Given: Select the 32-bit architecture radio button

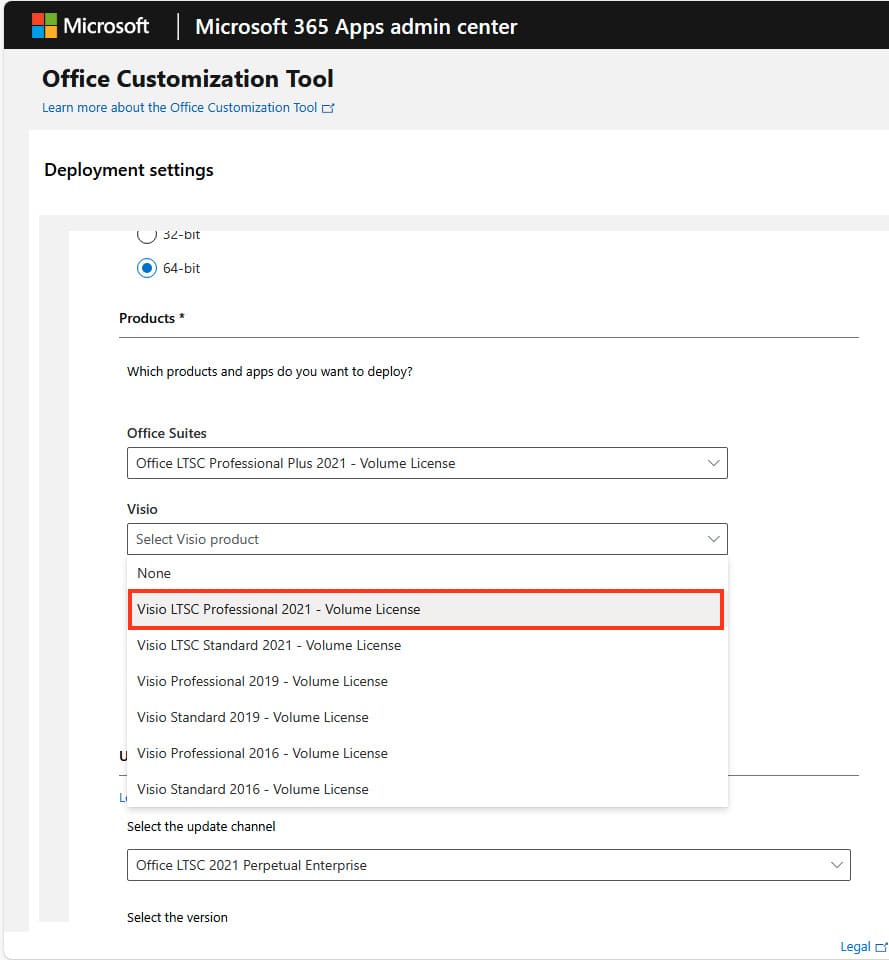Looking at the screenshot, I should point(147,235).
